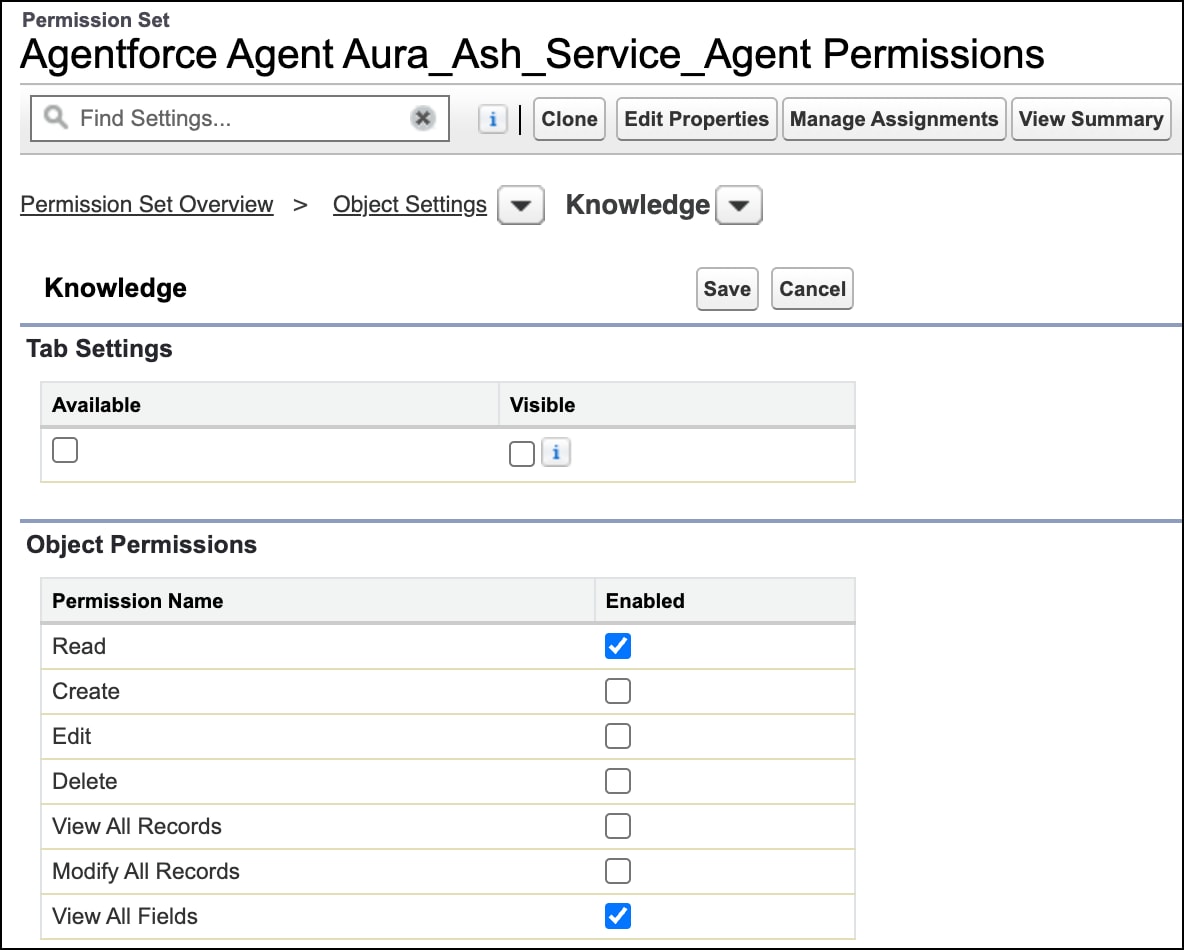Image resolution: width=1184 pixels, height=950 pixels.
Task: Uncheck the Read permission
Action: (x=618, y=646)
